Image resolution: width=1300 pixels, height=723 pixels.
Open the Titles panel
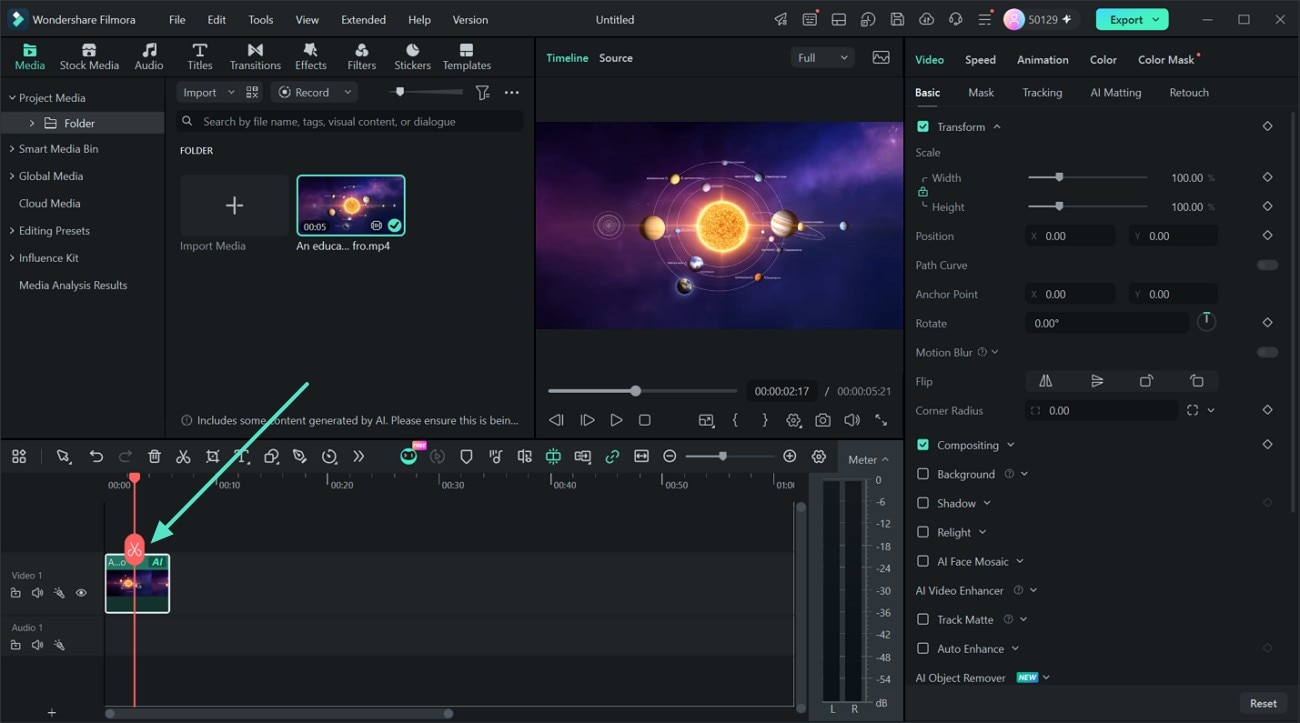tap(200, 57)
